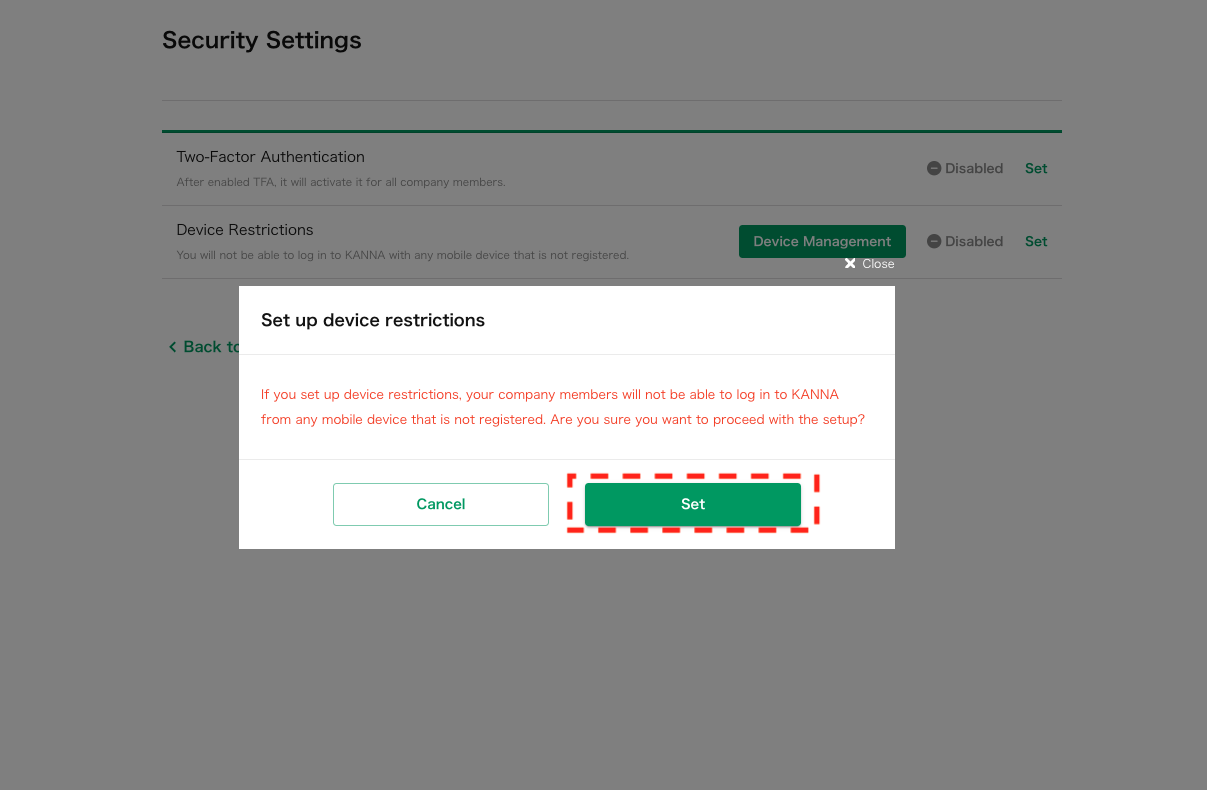This screenshot has height=790, width=1207.
Task: Click the Disabled text in the Two-Factor Authentication row
Action: click(x=973, y=168)
